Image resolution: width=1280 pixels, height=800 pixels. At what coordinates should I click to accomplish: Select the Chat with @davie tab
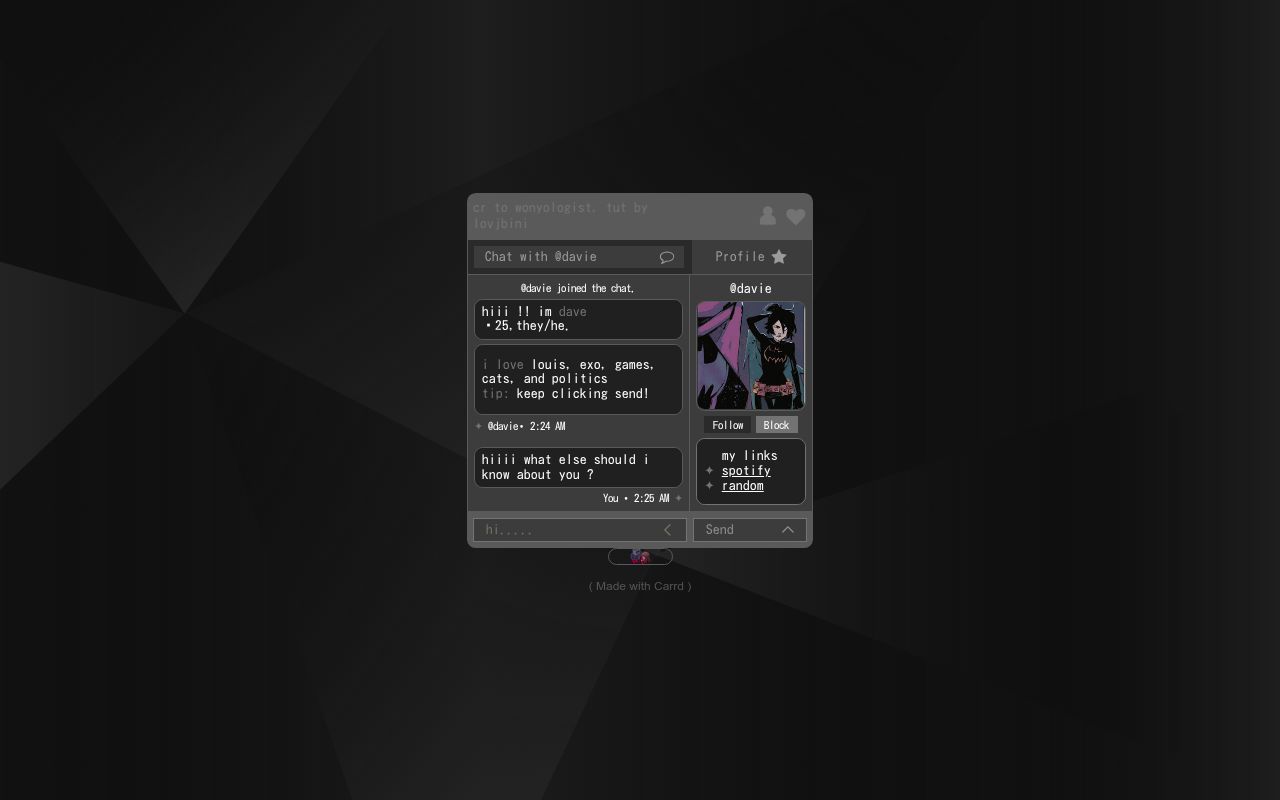[560, 257]
